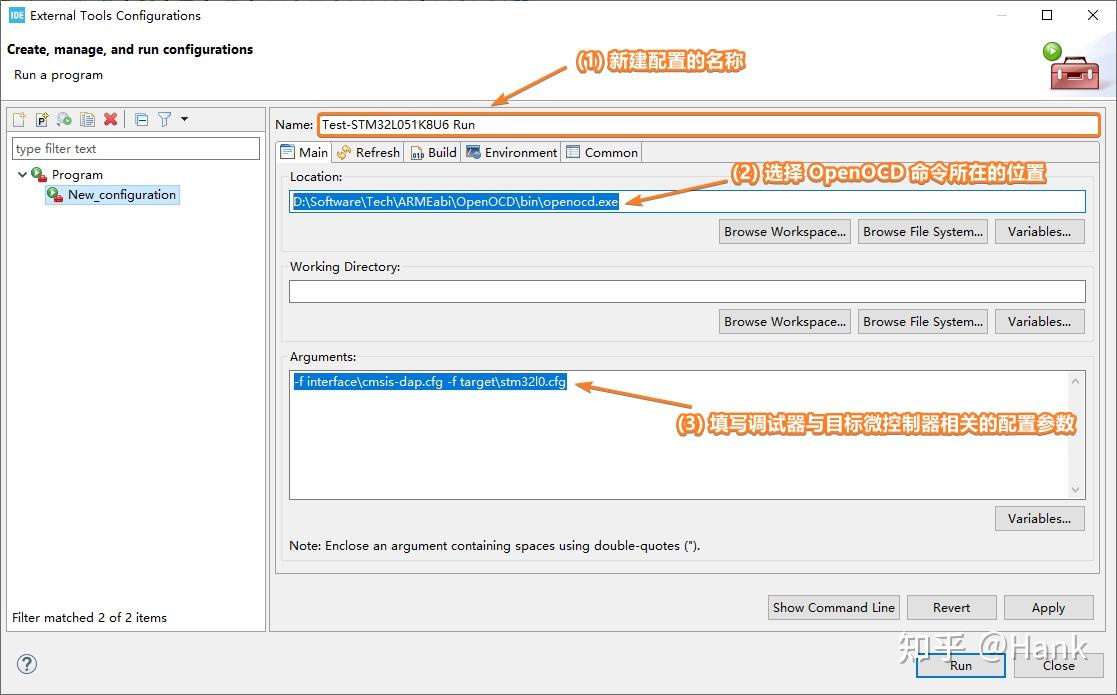Click Variables button below the Arguments box

(1039, 518)
